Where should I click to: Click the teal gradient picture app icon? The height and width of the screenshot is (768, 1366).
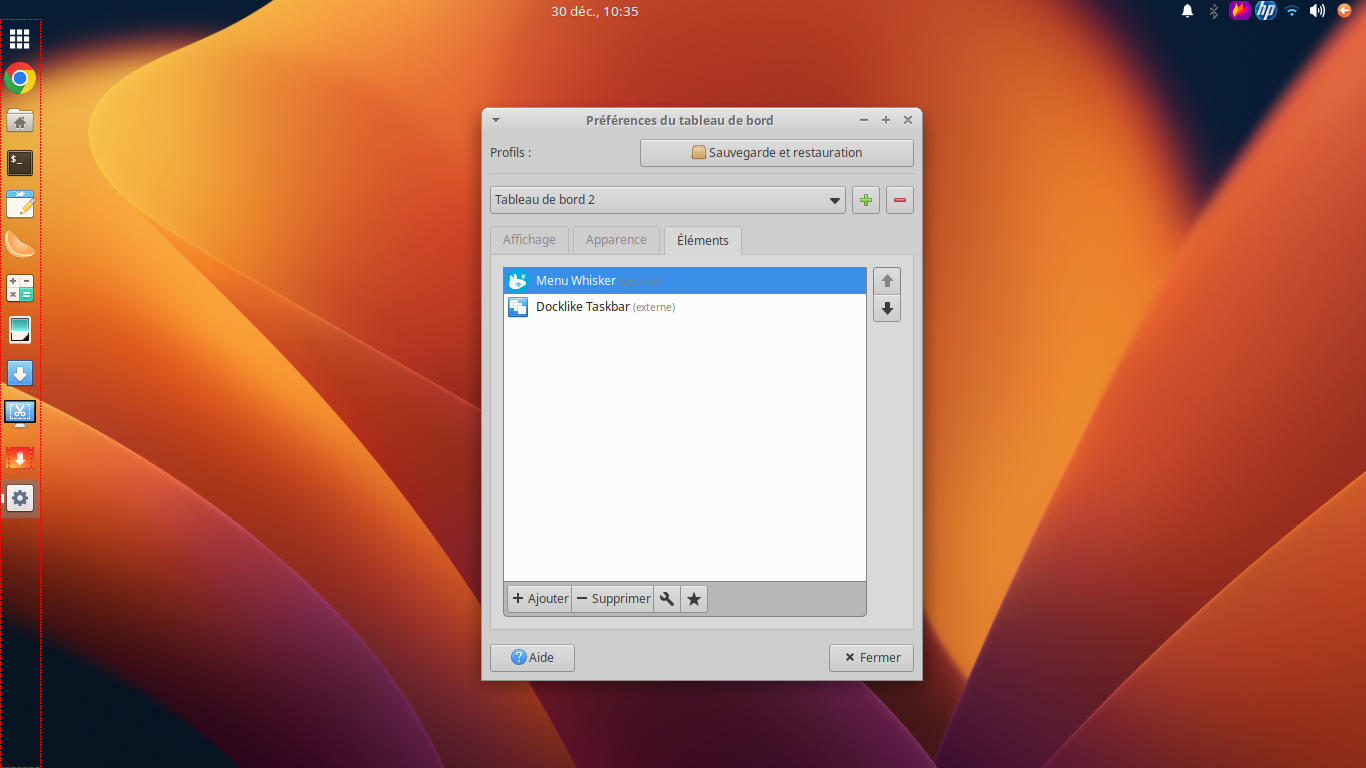click(x=20, y=330)
